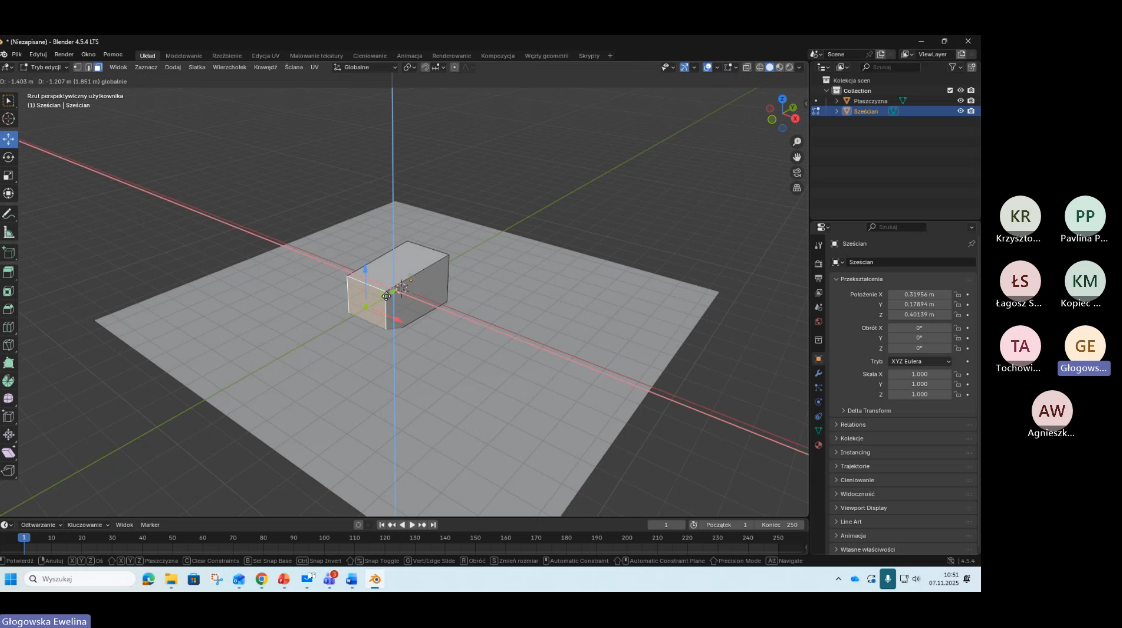The height and width of the screenshot is (628, 1122).
Task: Hide Płaszczyzna using its eye icon
Action: coord(960,101)
